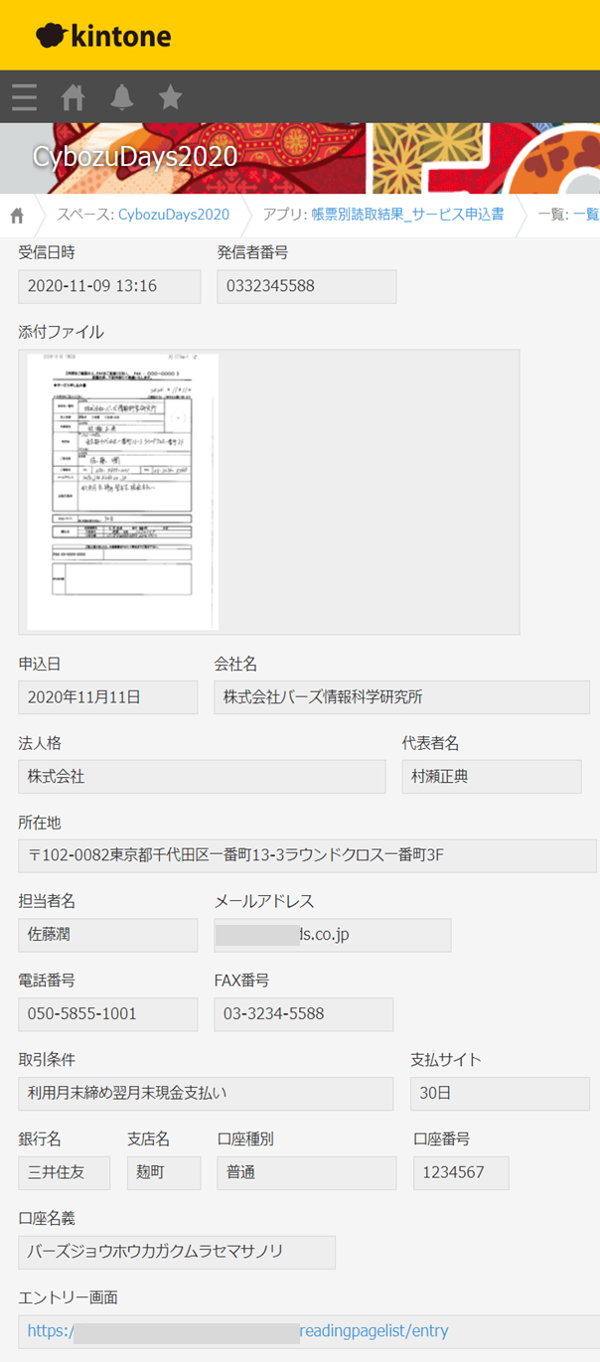This screenshot has width=600, height=1362.
Task: Open the attached fax form thumbnail
Action: tap(122, 491)
